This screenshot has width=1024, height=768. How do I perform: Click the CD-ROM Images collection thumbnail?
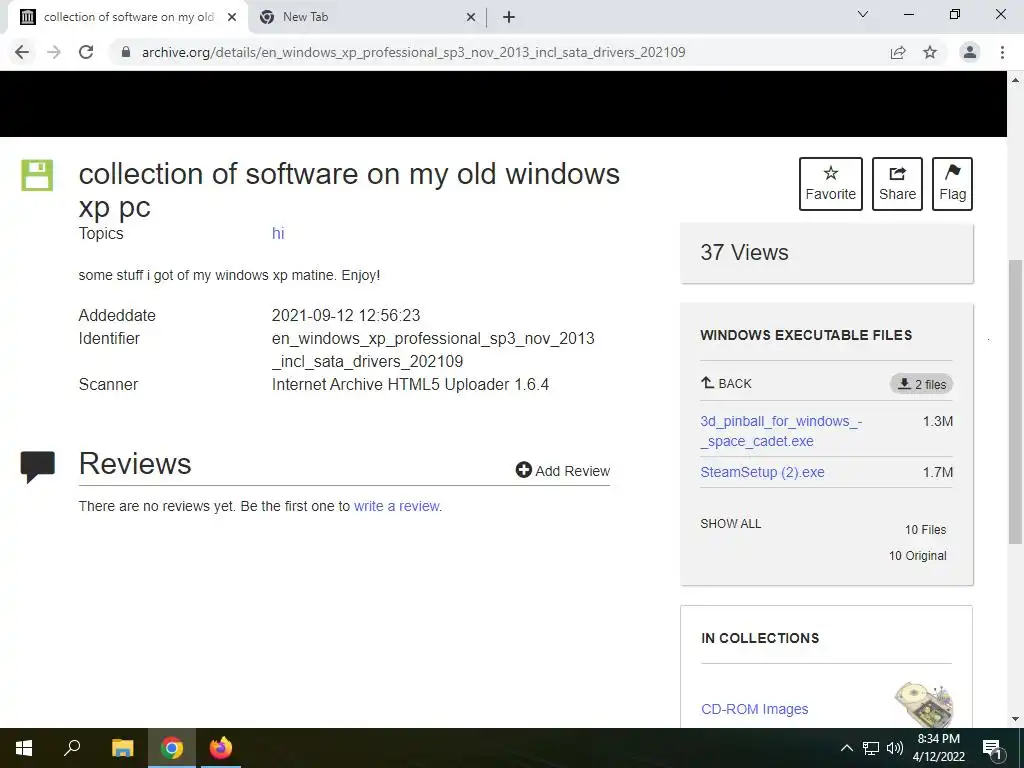pos(923,704)
